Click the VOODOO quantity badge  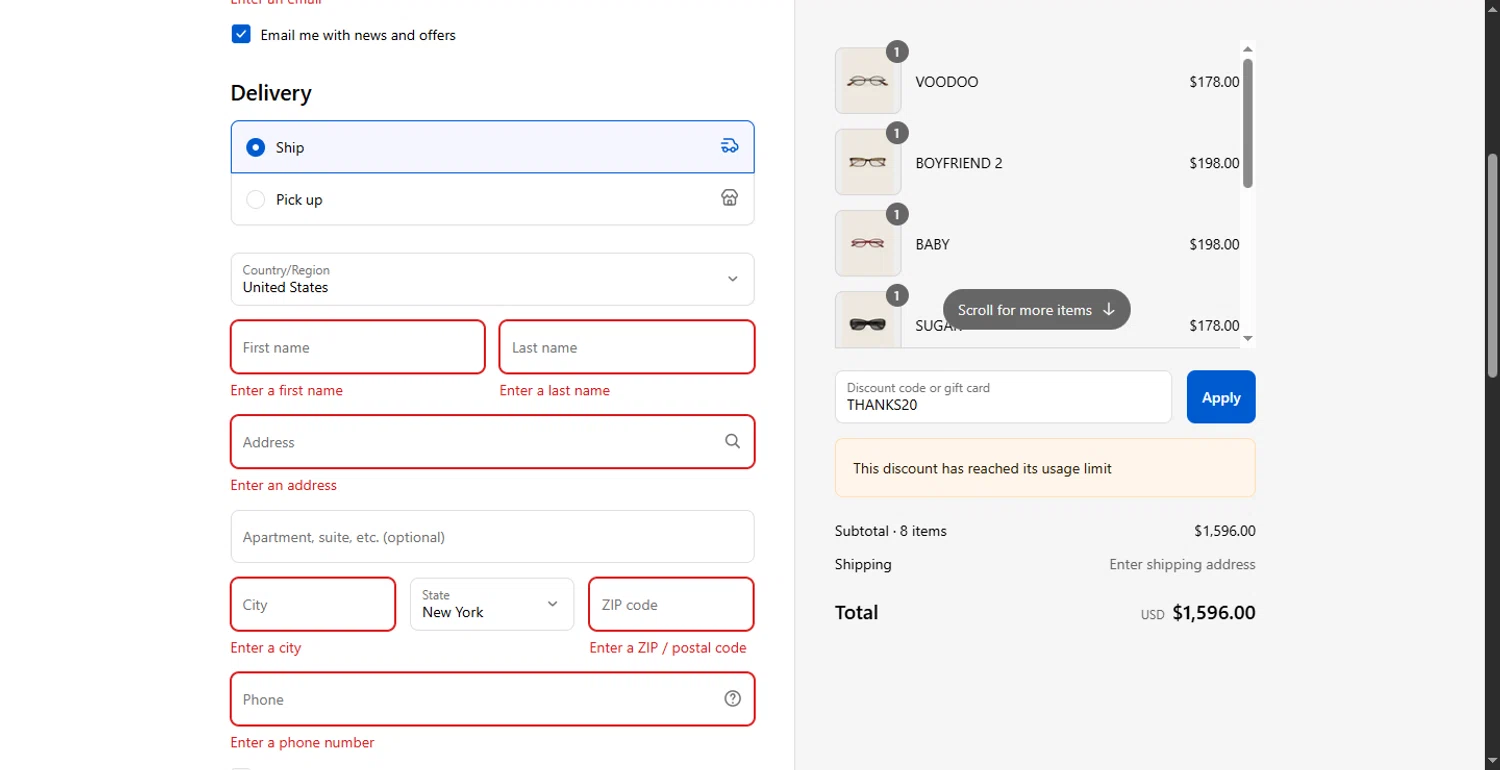pos(897,52)
